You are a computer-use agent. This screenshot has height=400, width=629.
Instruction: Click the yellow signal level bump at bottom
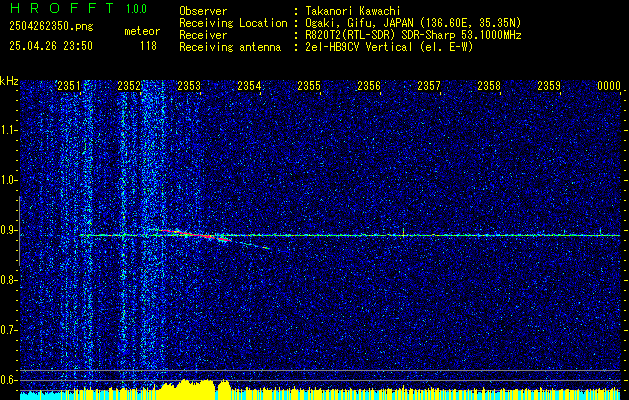(196, 388)
